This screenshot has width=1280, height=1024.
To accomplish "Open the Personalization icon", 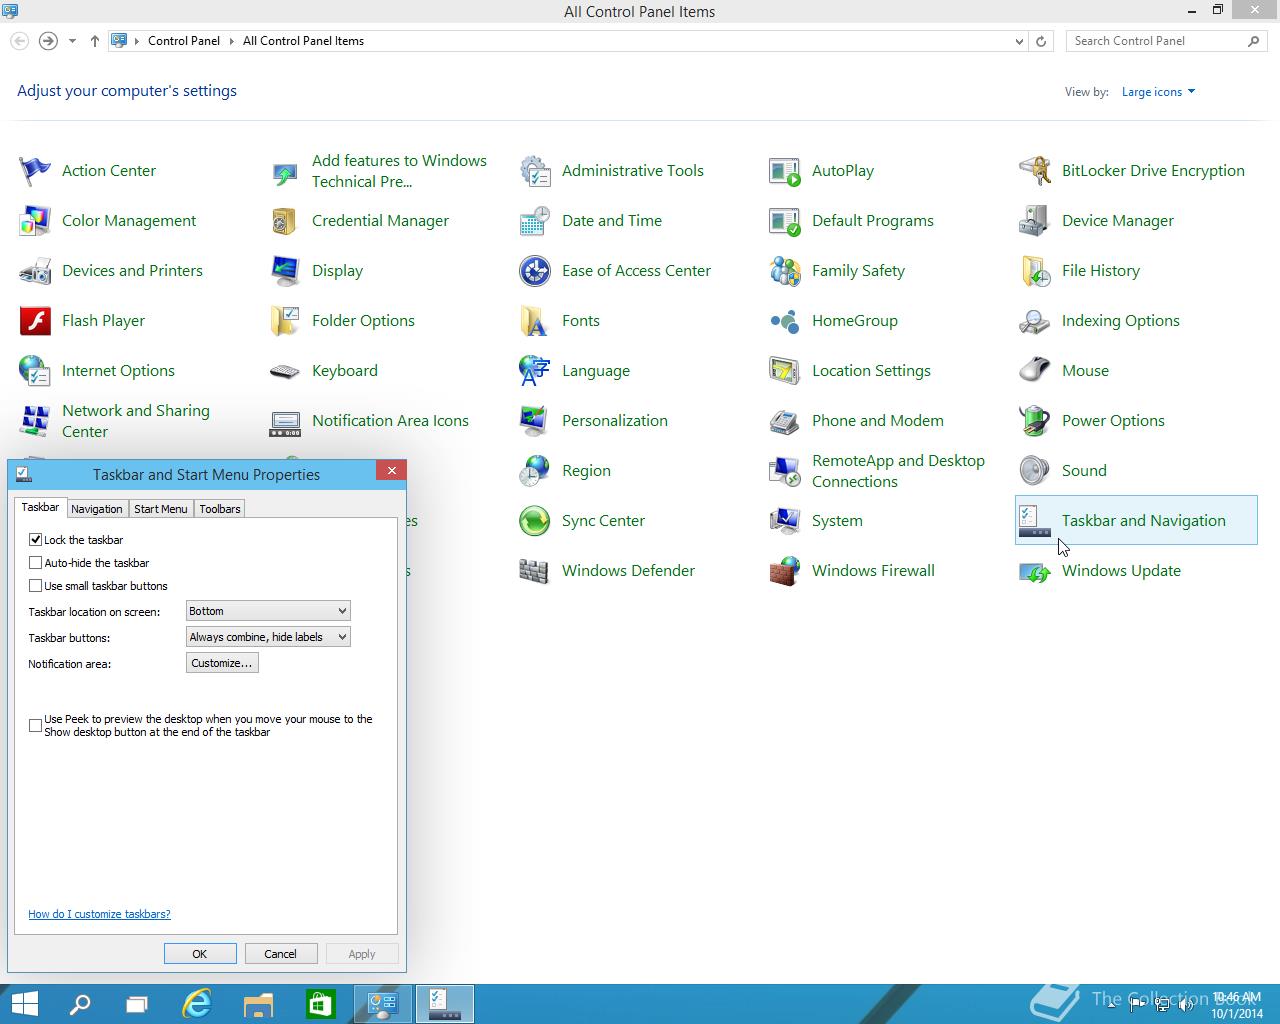I will pos(535,421).
